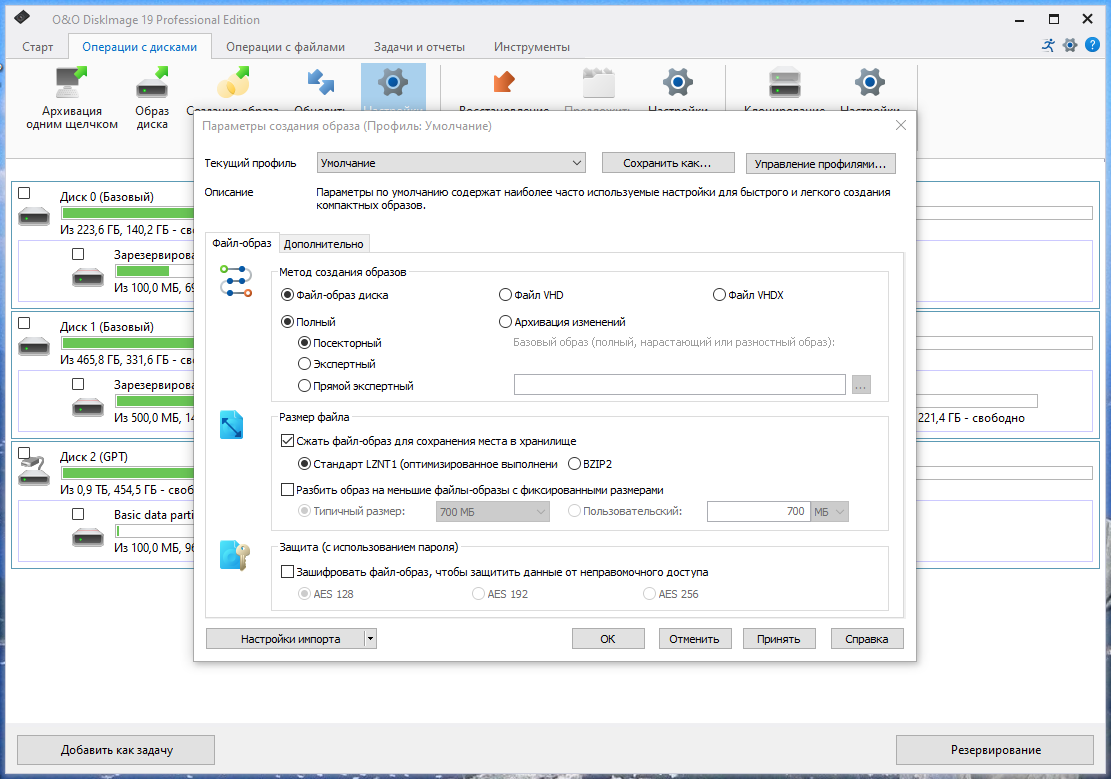Open settings via the top-right gear icon
1111x779 pixels.
coord(1071,45)
